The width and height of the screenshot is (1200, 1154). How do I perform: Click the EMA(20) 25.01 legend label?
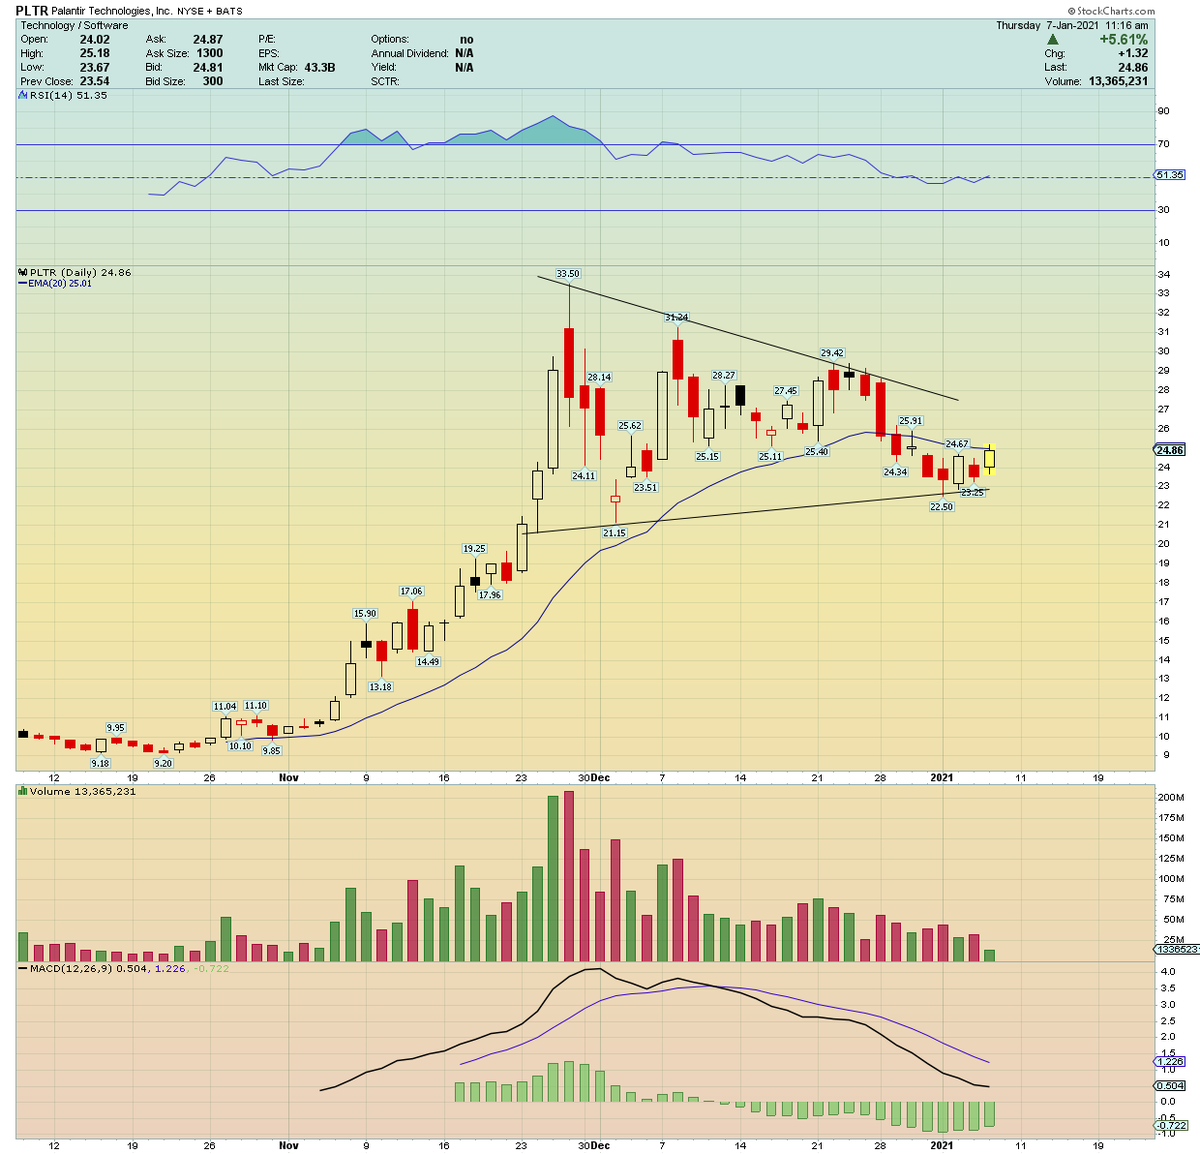pos(58,284)
